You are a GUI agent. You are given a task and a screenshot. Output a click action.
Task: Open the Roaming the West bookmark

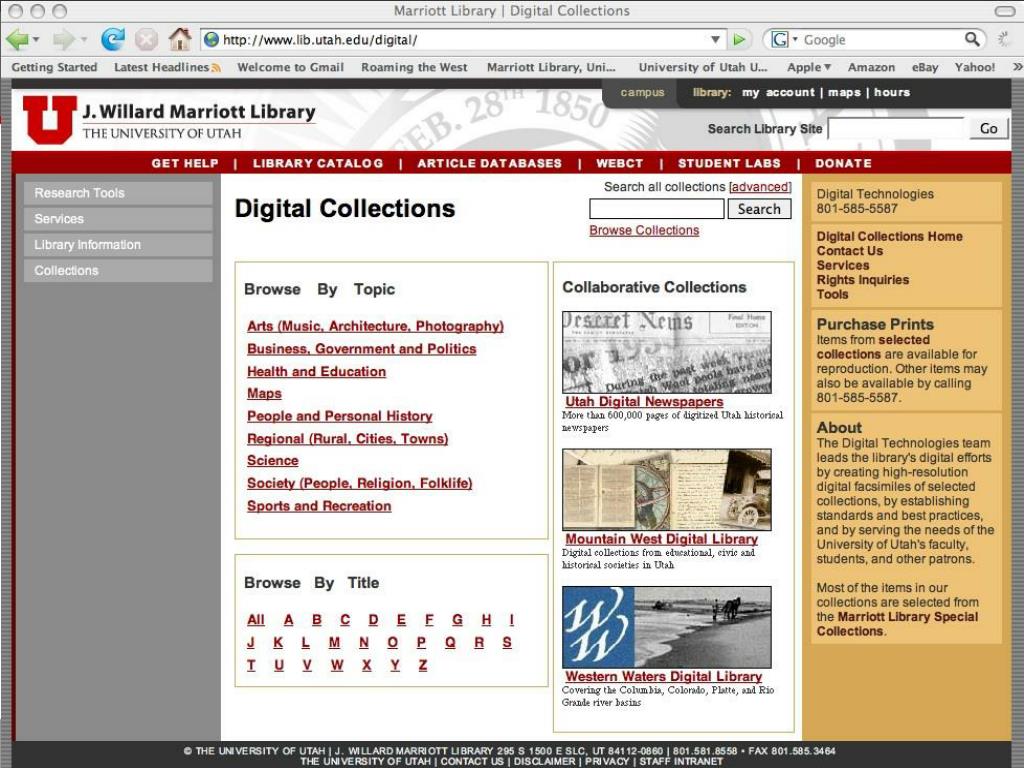tap(414, 67)
